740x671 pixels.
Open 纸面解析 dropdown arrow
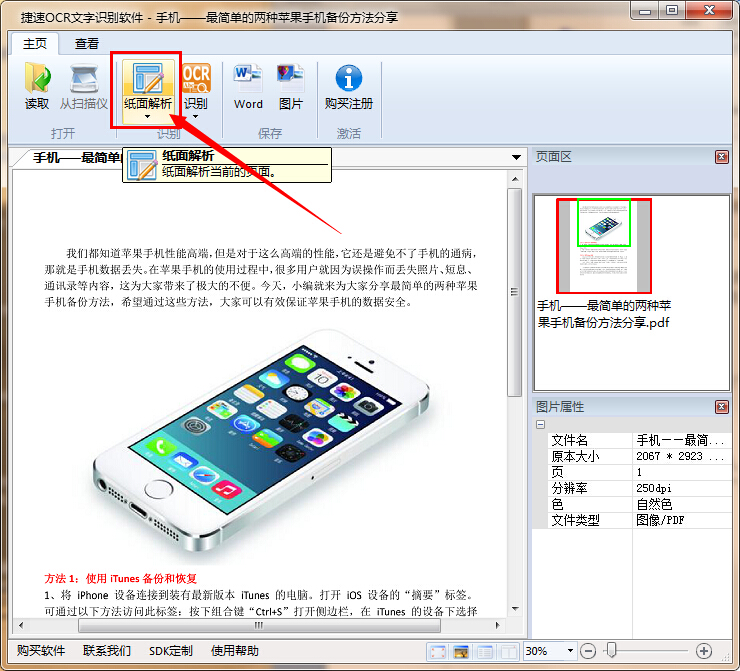tap(148, 117)
